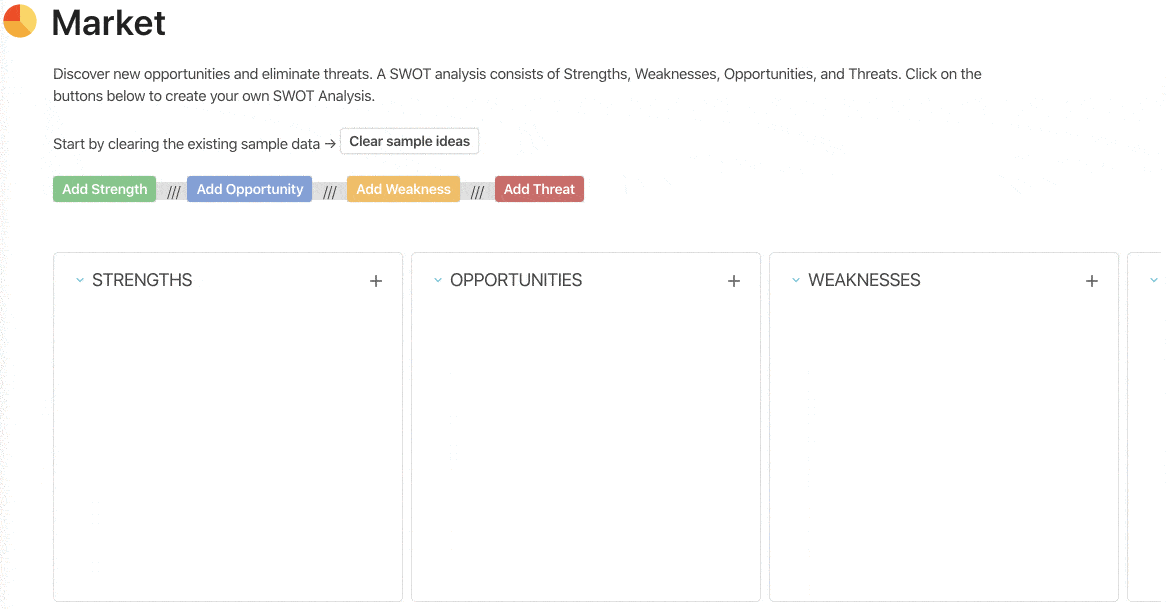The height and width of the screenshot is (612, 1166).
Task: Click the chevron on the partially visible rightmost column
Action: 1153,281
